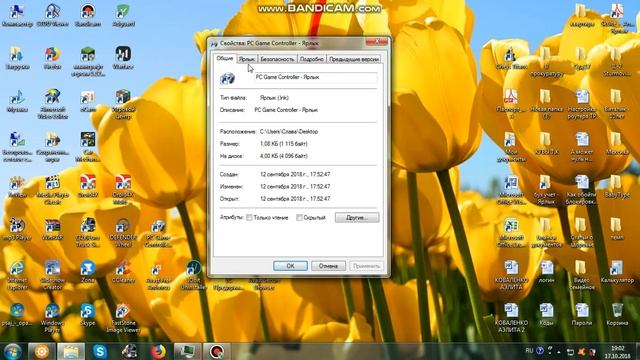This screenshot has height=360, width=640.
Task: Open the BabyType folder
Action: pos(617,186)
